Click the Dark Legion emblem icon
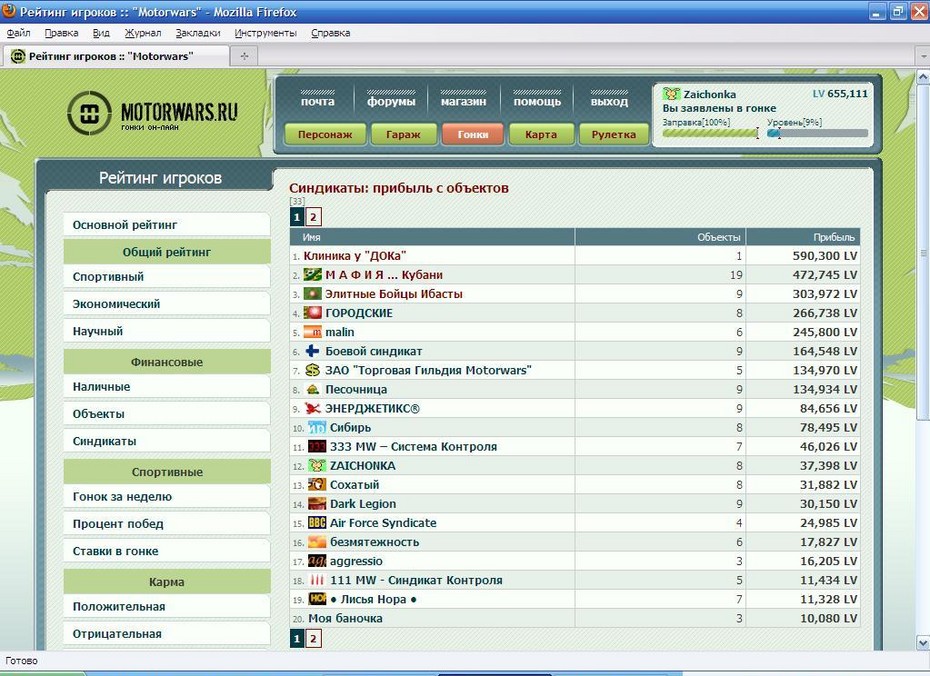Viewport: 930px width, 676px height. click(x=317, y=503)
